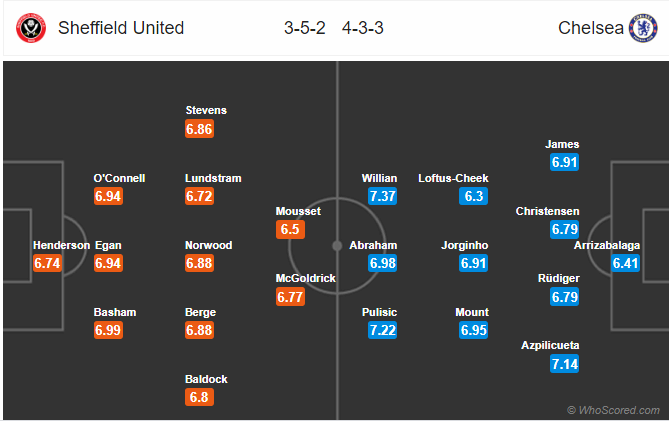Image resolution: width=669 pixels, height=421 pixels.
Task: Select Basham's 6.99 rating badge
Action: point(108,330)
